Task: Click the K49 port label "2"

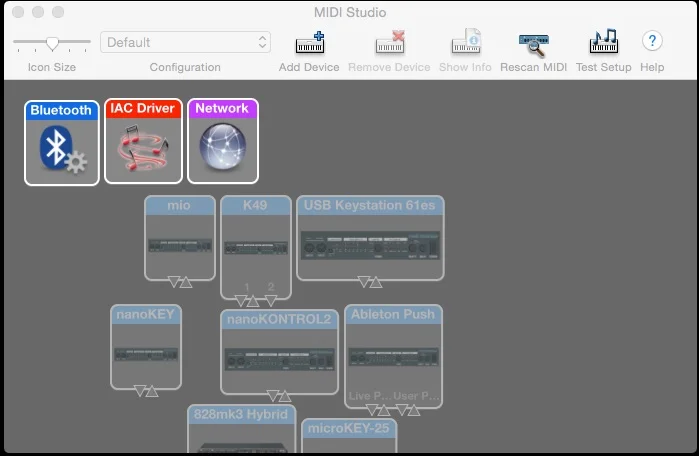Action: click(x=271, y=287)
